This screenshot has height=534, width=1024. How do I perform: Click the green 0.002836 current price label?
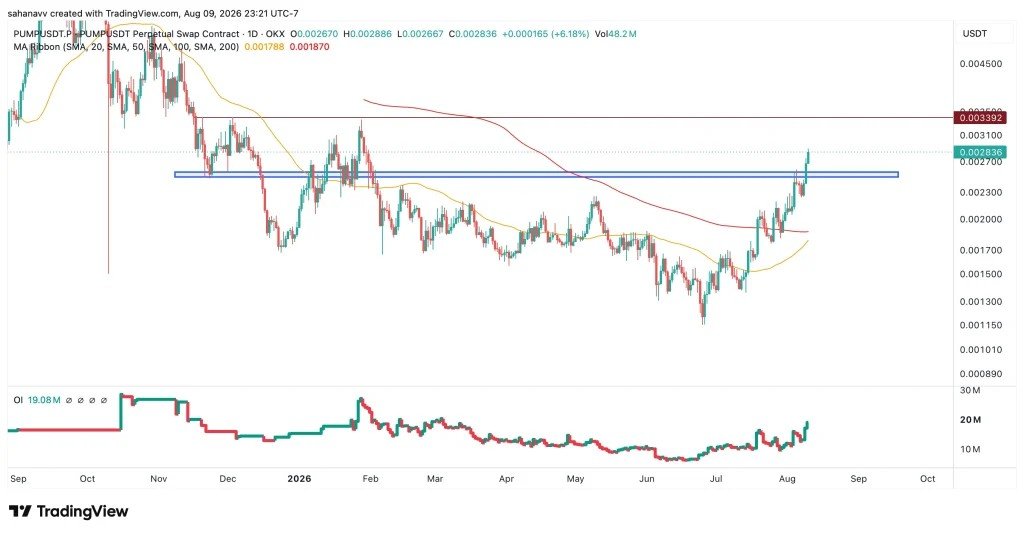(x=980, y=152)
